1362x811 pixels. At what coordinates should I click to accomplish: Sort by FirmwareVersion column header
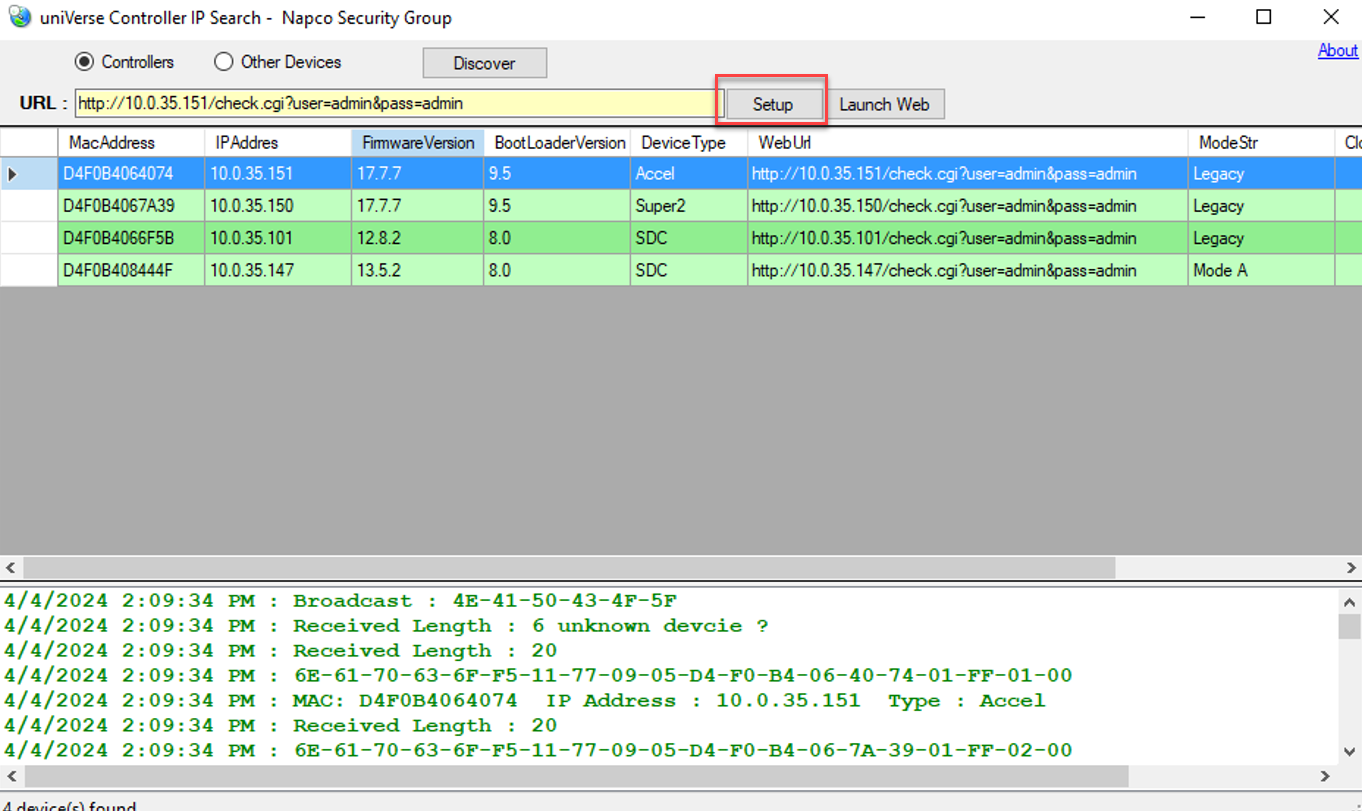coord(417,143)
